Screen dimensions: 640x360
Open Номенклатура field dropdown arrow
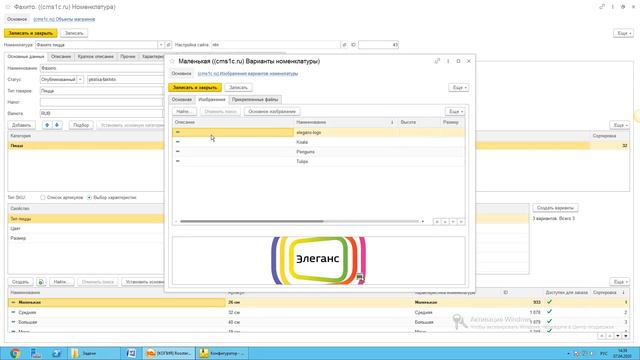pos(161,45)
